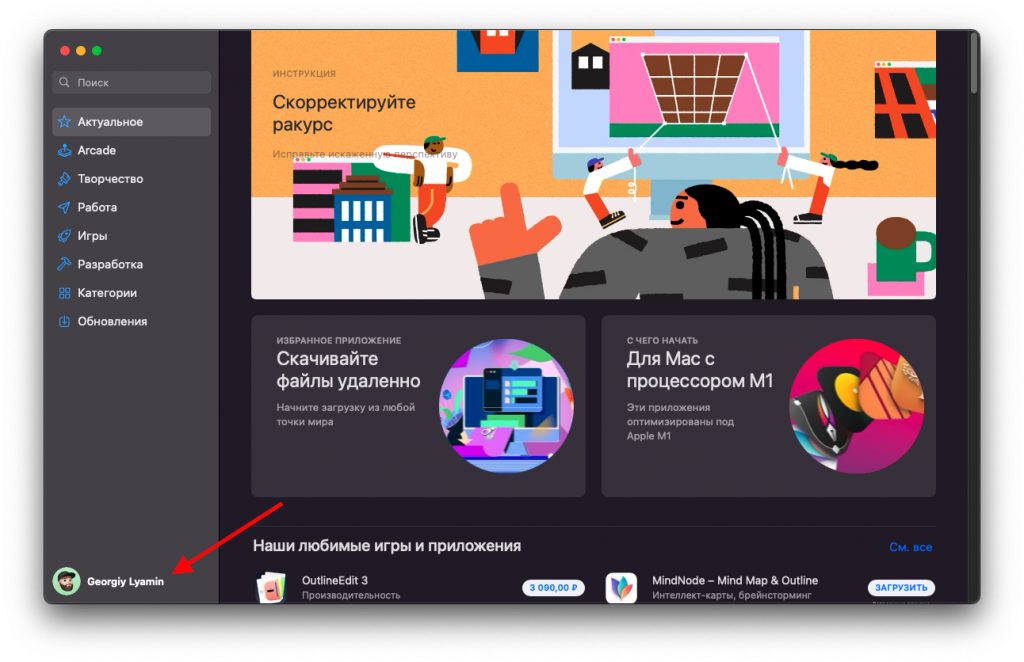Click the Игры rocket icon
The height and width of the screenshot is (662, 1024).
[x=64, y=236]
